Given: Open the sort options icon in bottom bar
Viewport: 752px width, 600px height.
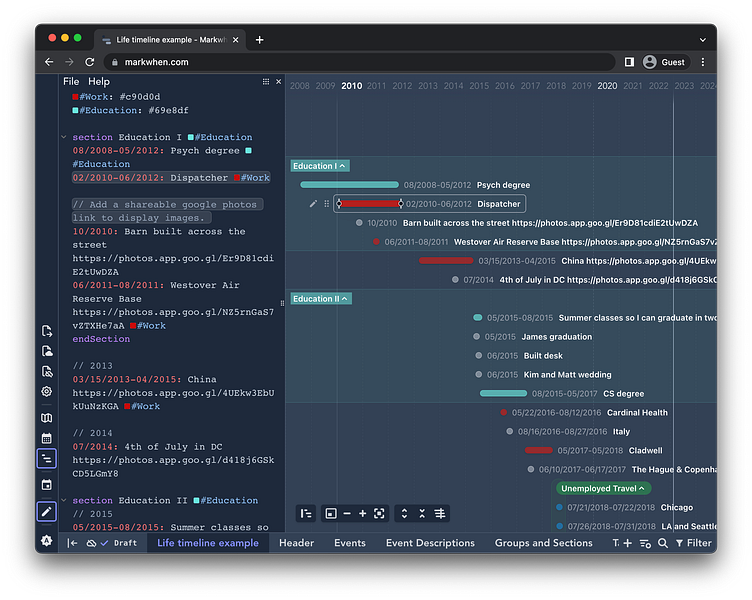Looking at the screenshot, I should coord(645,543).
